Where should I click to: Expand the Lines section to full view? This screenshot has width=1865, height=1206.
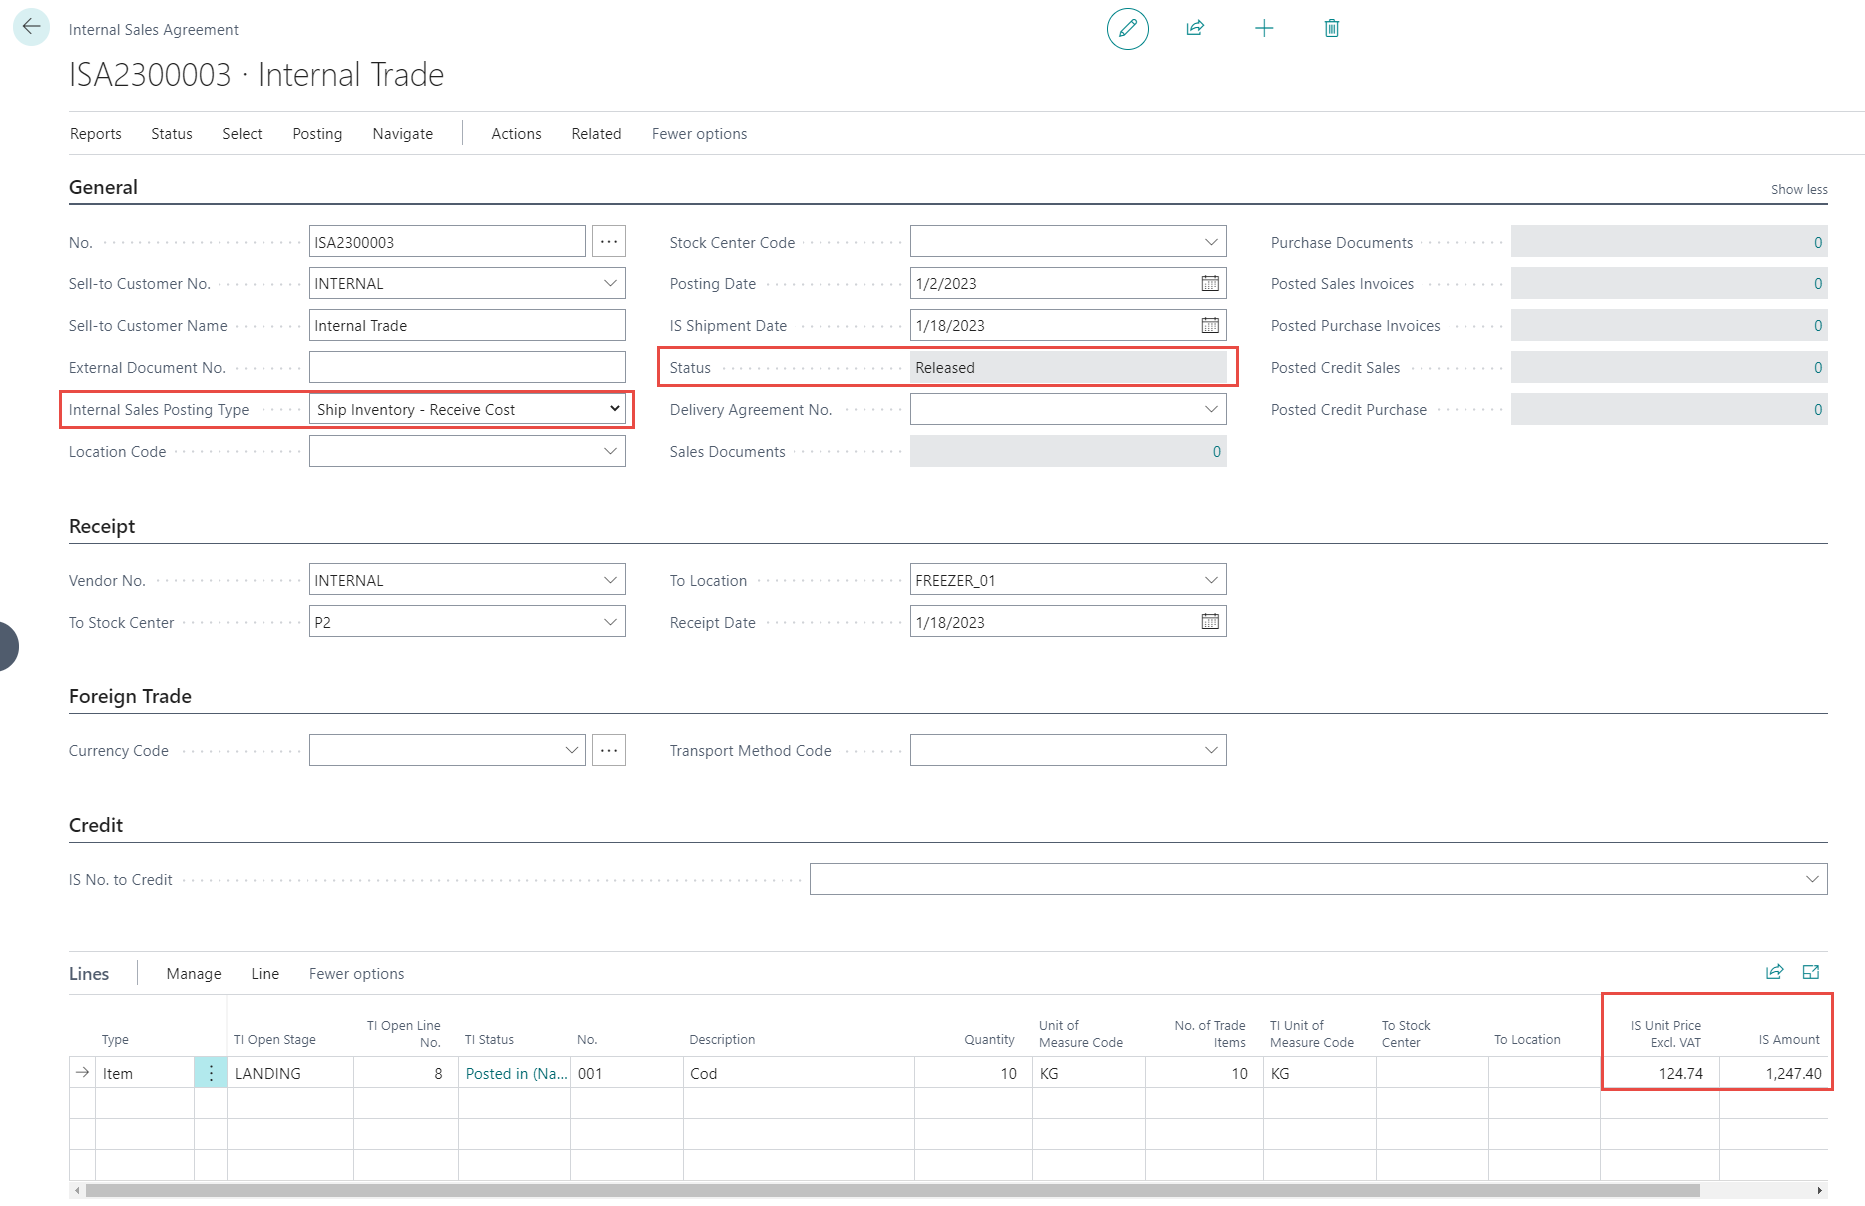(x=1811, y=972)
